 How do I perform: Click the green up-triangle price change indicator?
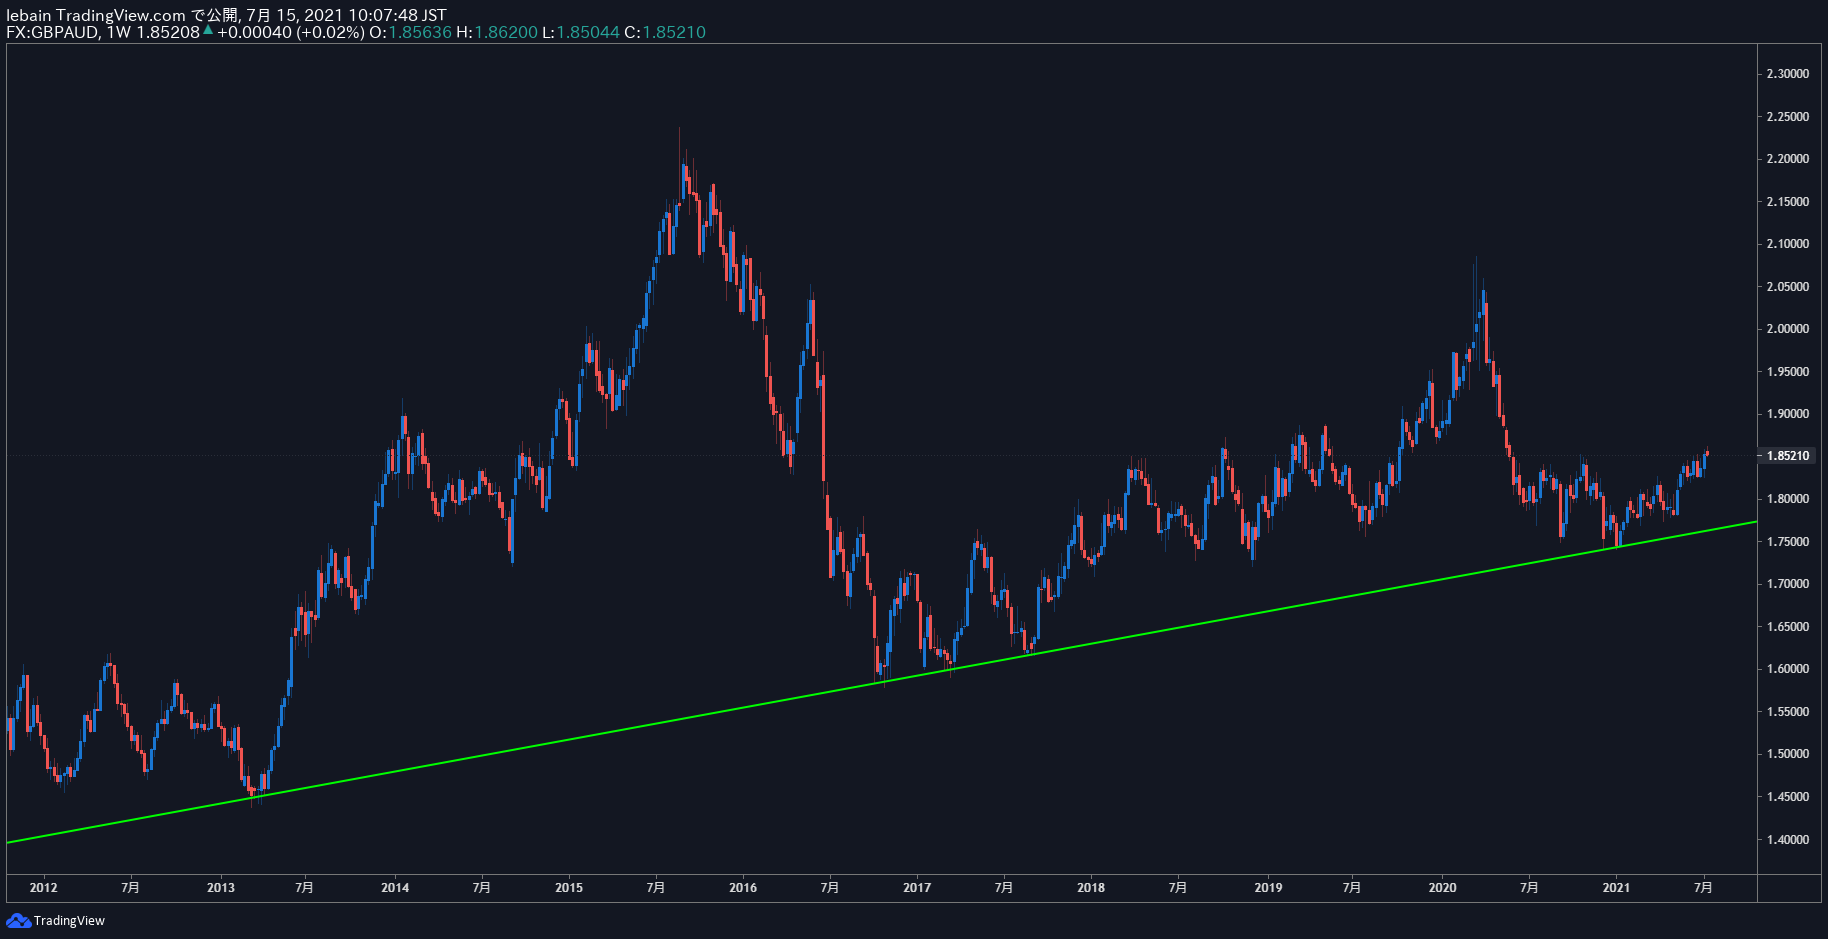click(208, 30)
